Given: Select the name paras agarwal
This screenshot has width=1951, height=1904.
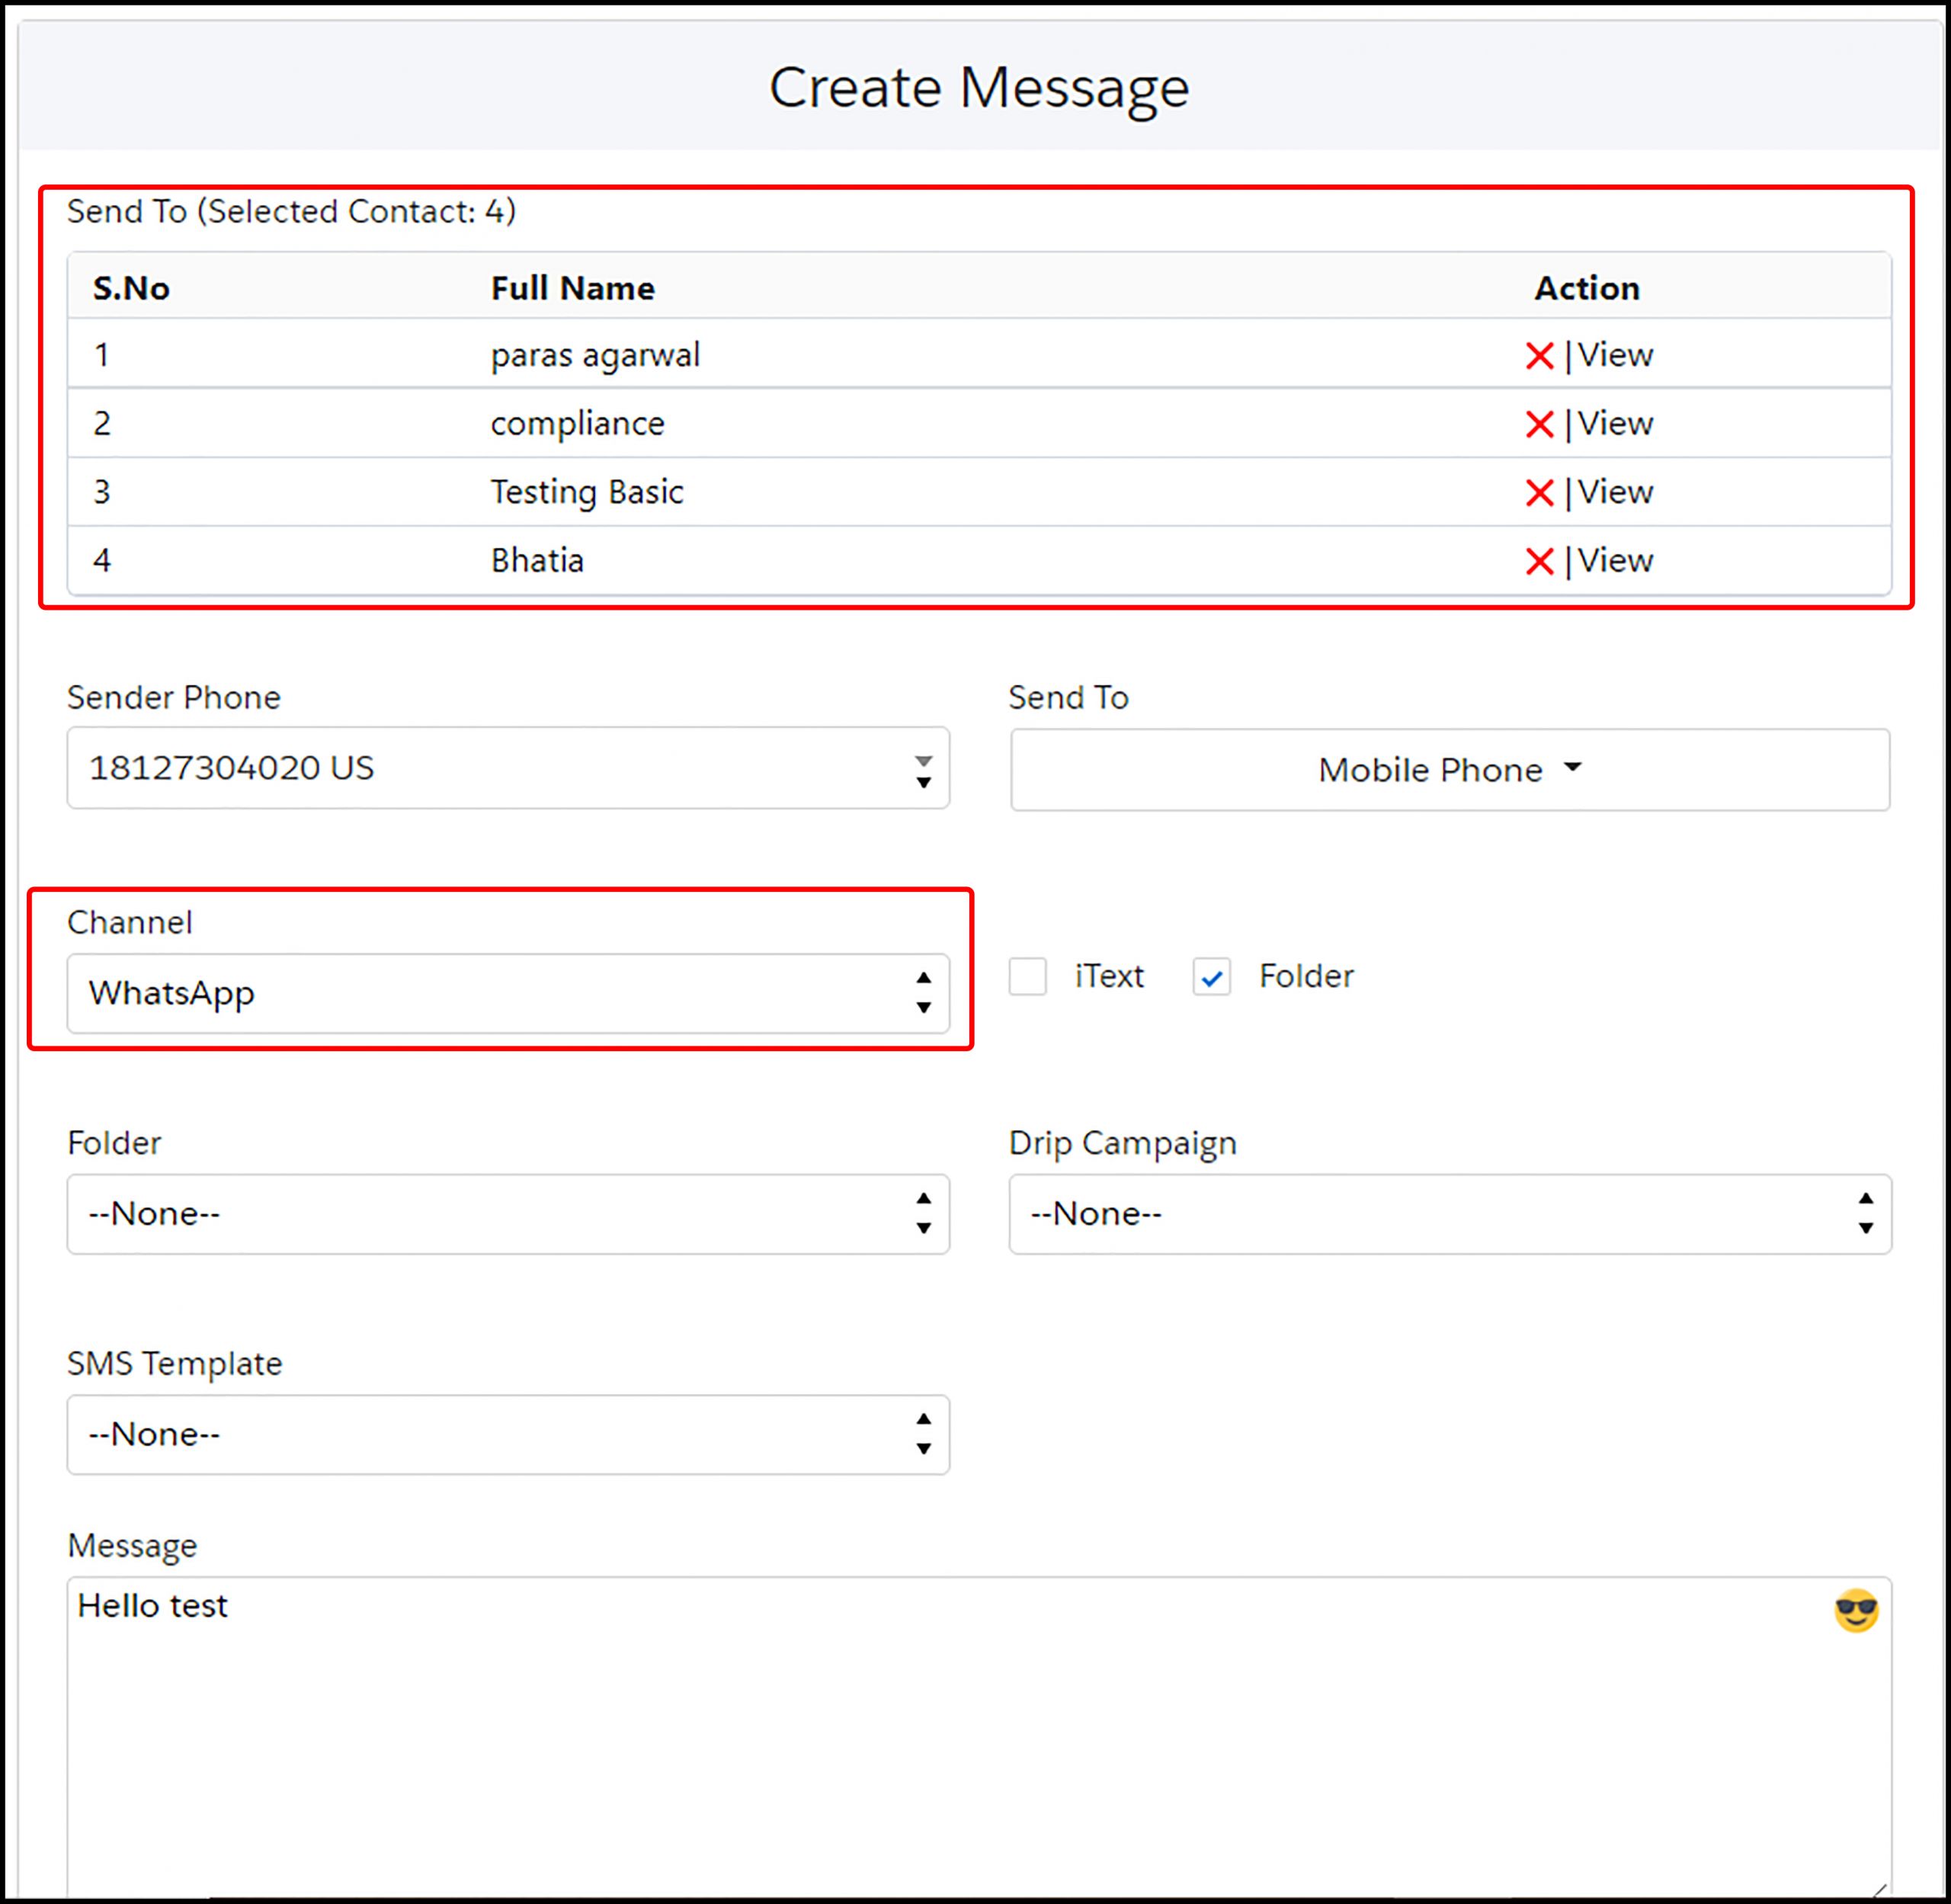Looking at the screenshot, I should 595,356.
